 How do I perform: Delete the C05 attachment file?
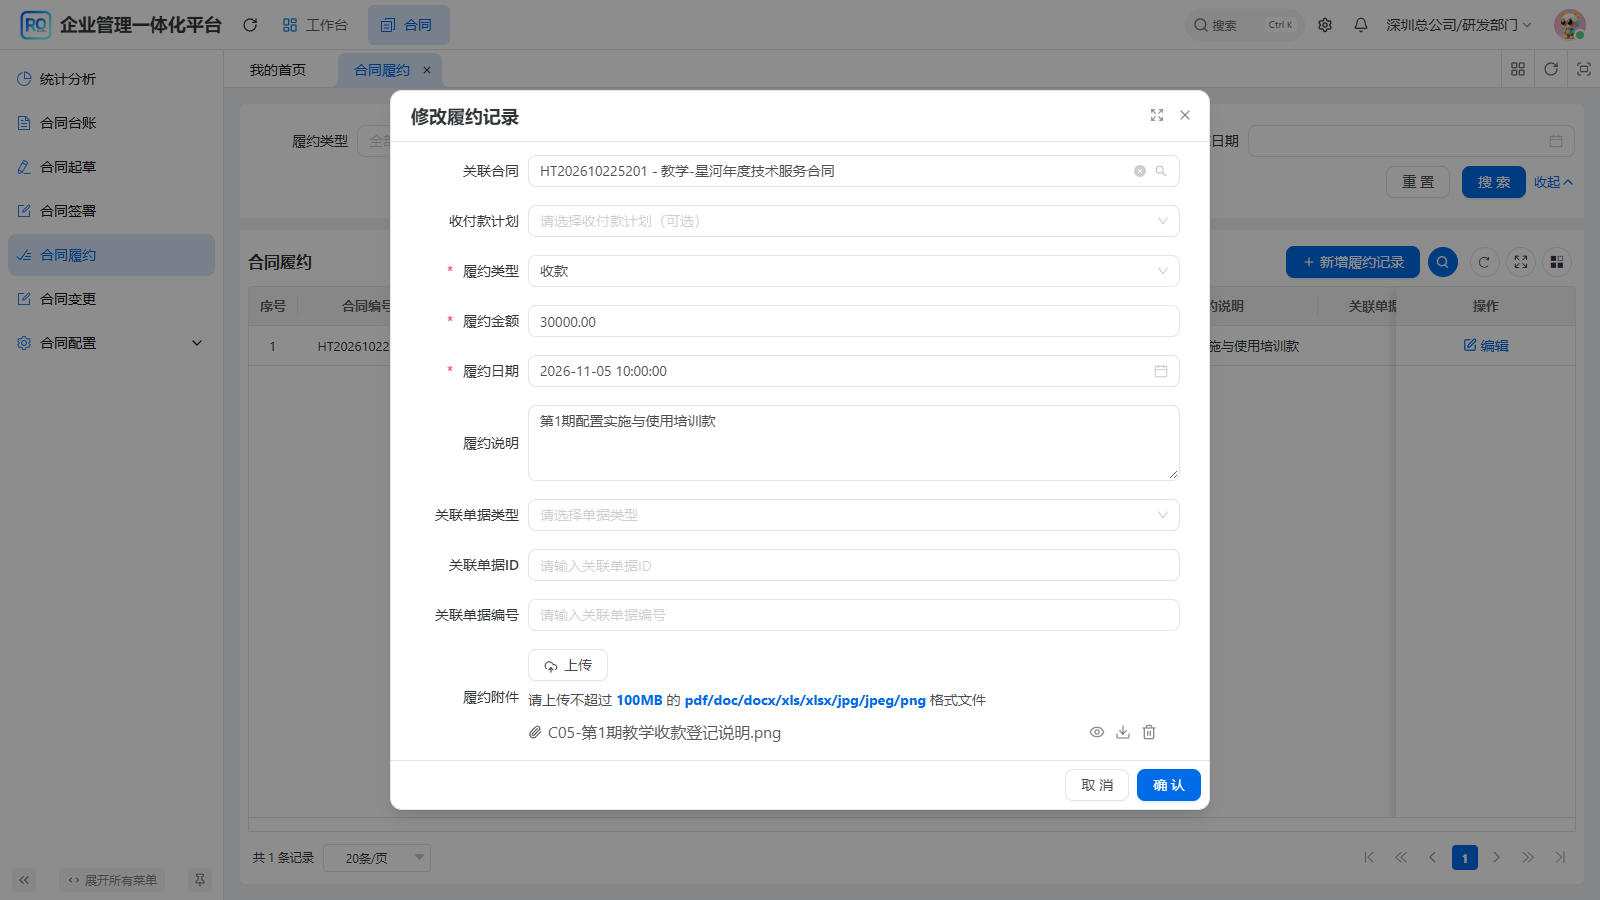(x=1149, y=732)
